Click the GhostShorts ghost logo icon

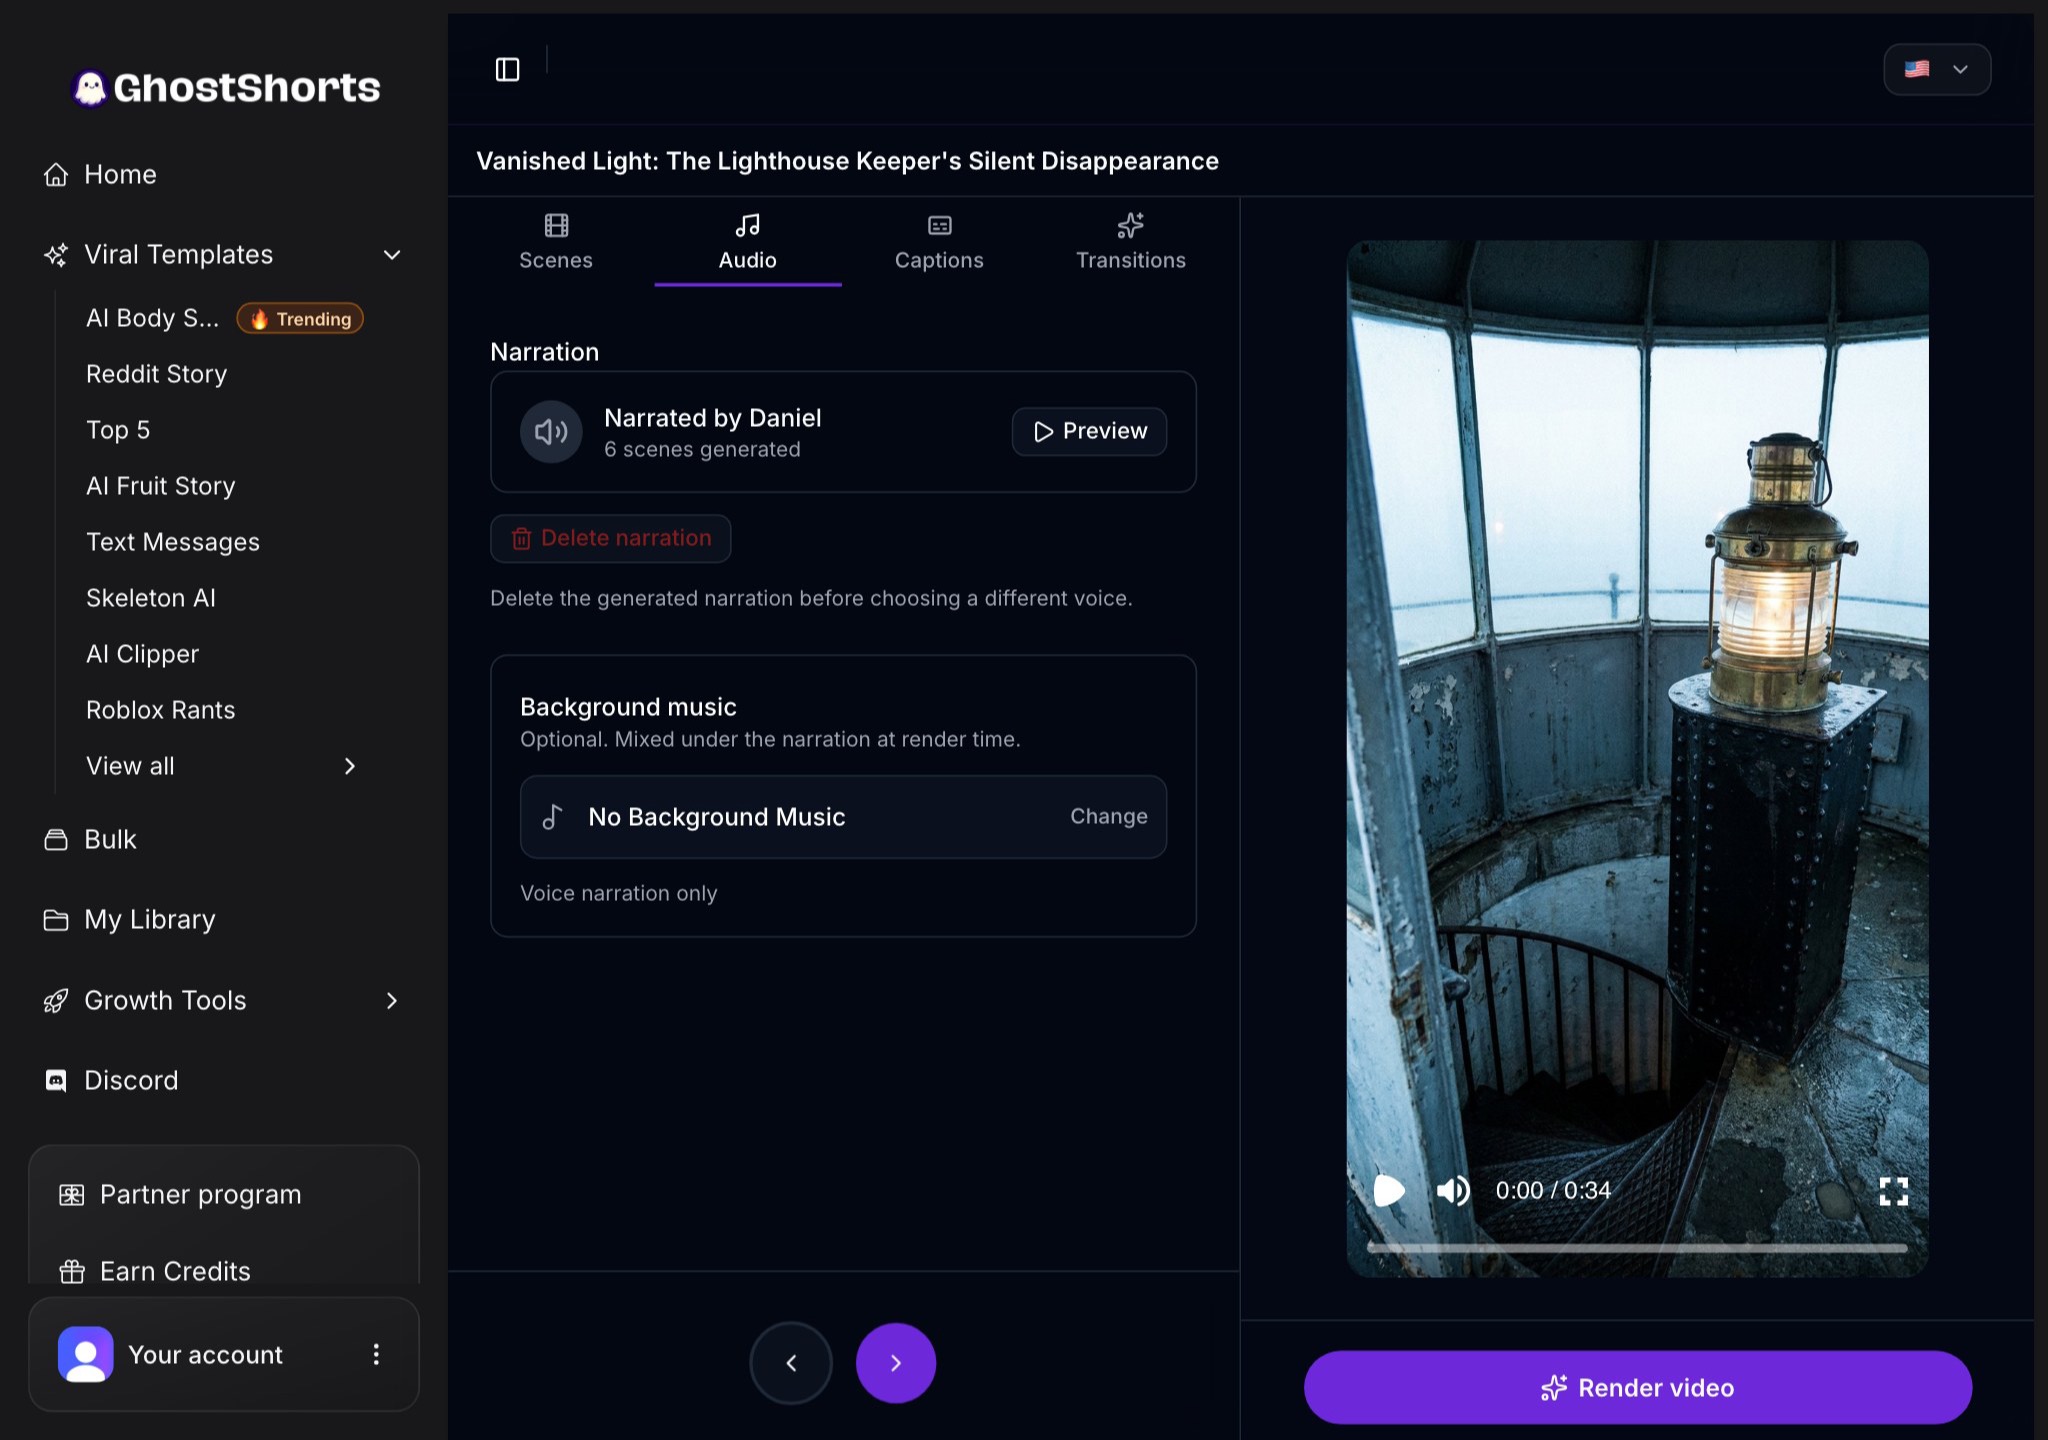pos(90,88)
